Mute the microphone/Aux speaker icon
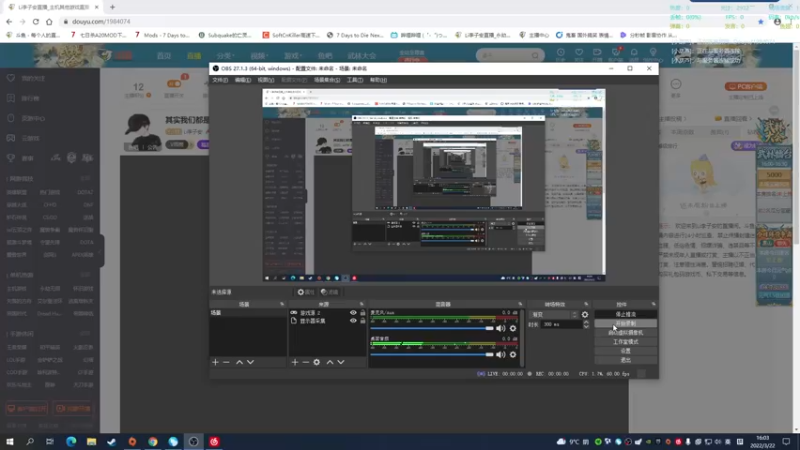The height and width of the screenshot is (450, 800). [501, 329]
